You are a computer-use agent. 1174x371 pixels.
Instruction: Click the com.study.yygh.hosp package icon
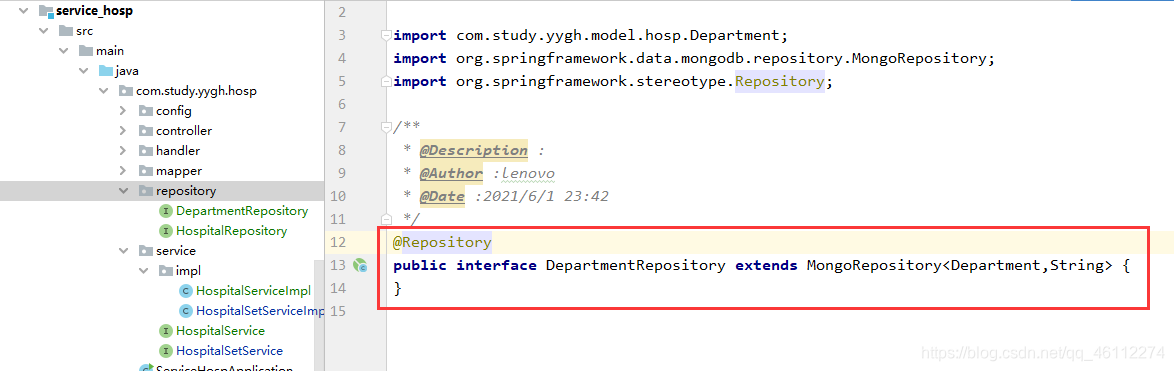pos(125,91)
